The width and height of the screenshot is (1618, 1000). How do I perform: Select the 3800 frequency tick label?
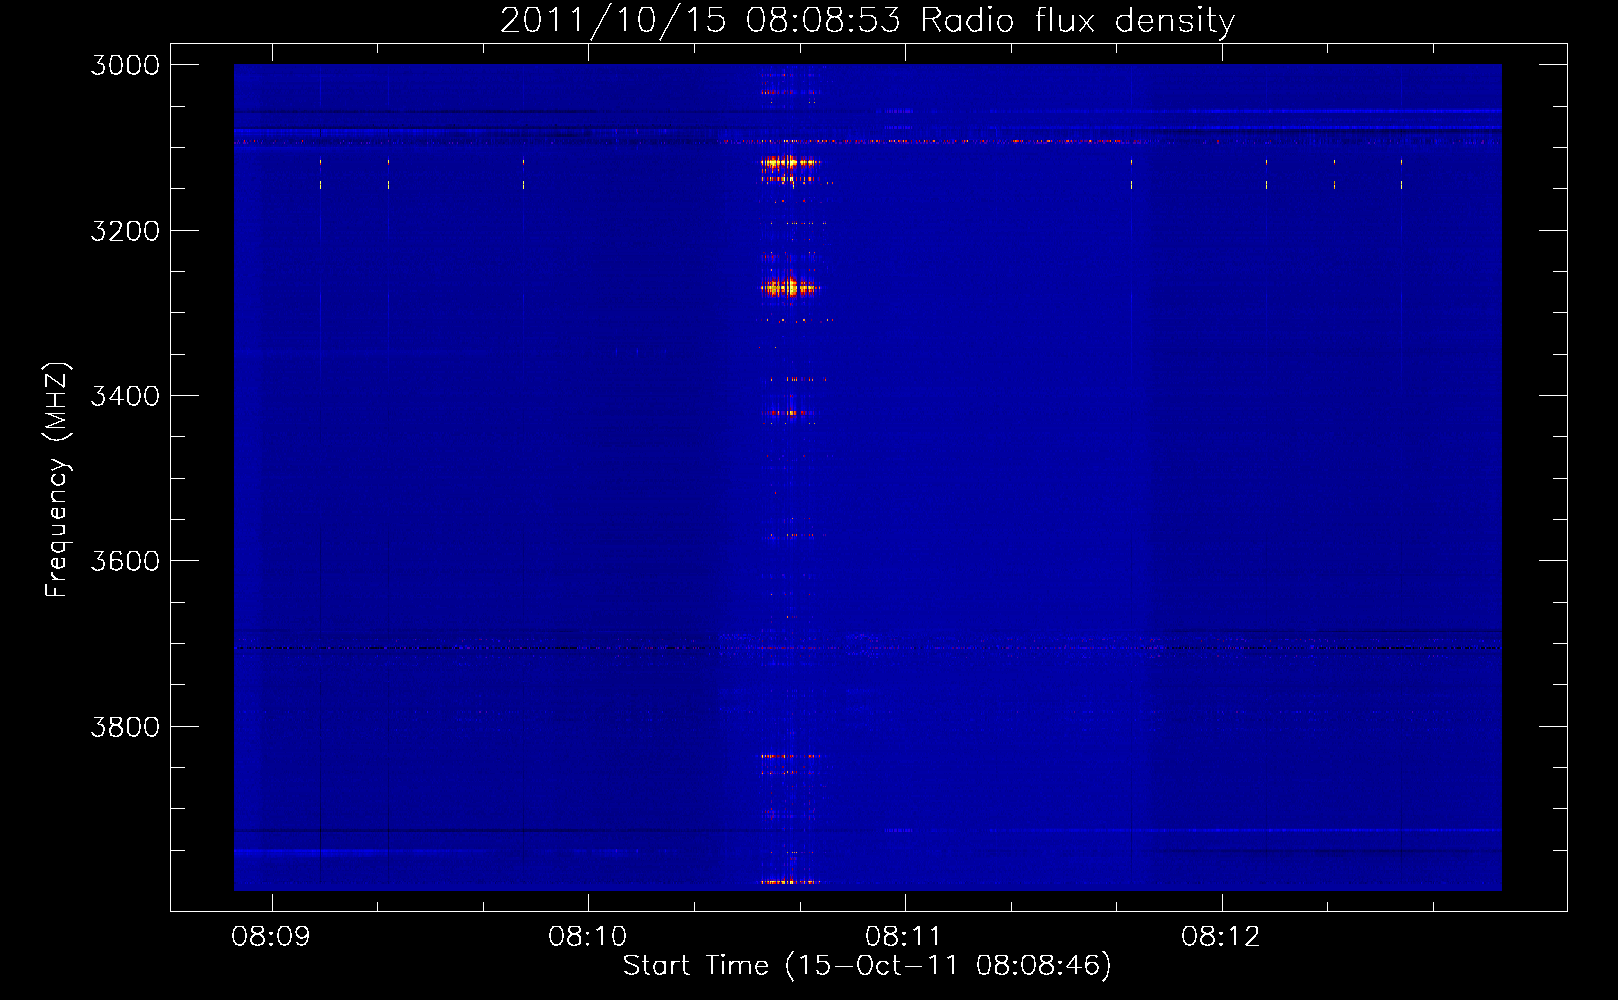pyautogui.click(x=125, y=727)
